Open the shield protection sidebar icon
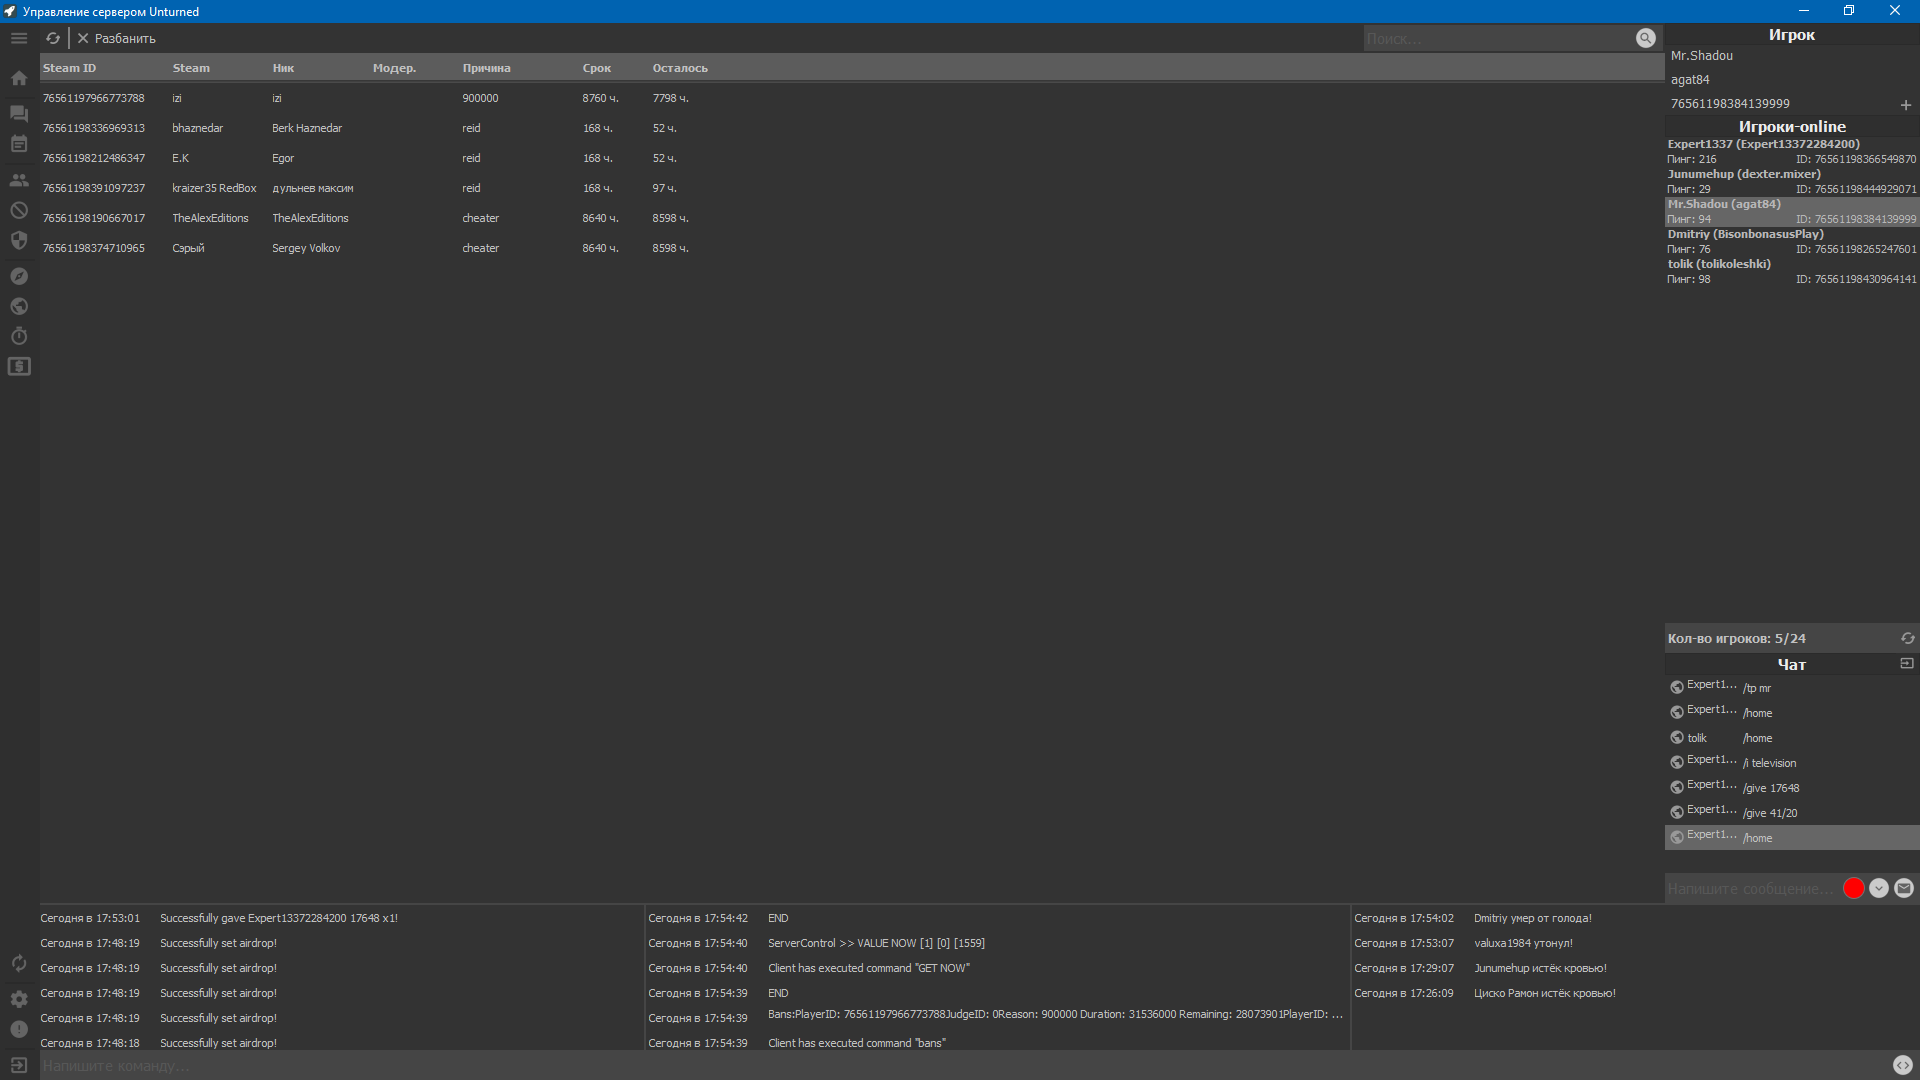Screen dimensions: 1920x1080 click(x=19, y=240)
